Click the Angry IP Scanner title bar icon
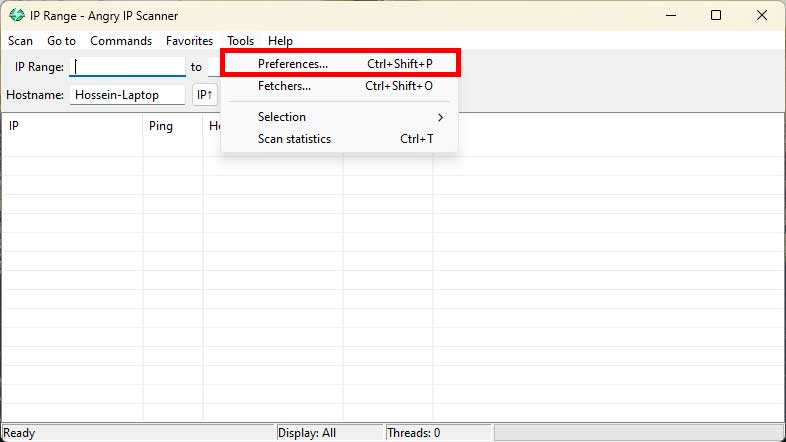786x442 pixels. tap(16, 16)
